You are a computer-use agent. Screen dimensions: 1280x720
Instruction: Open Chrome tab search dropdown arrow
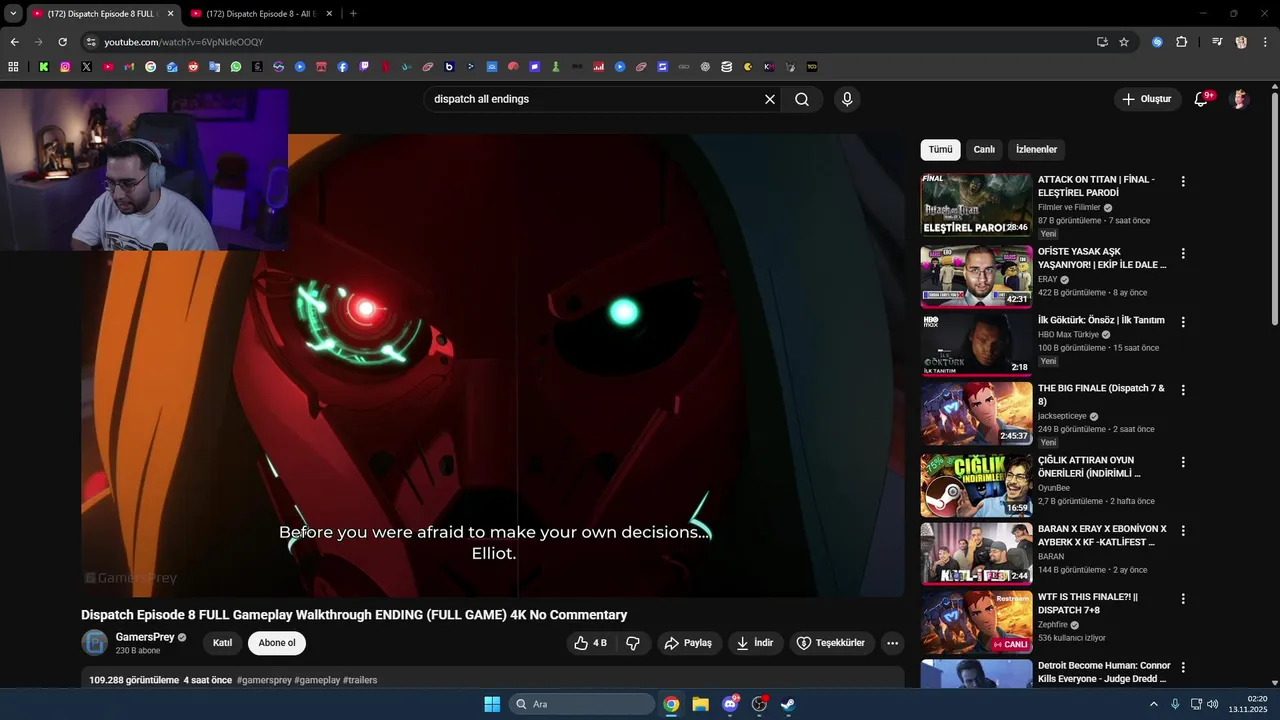pyautogui.click(x=13, y=13)
